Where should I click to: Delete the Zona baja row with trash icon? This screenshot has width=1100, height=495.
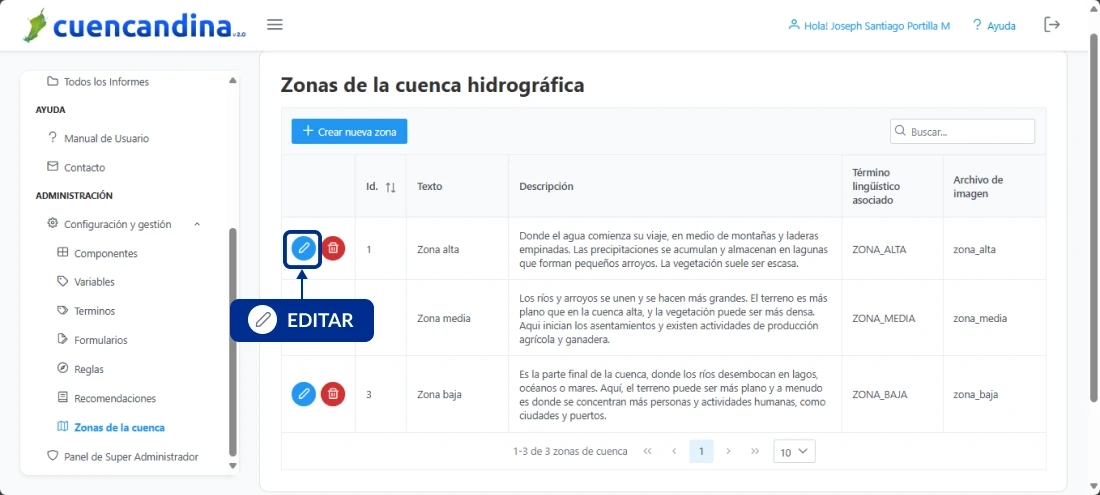pyautogui.click(x=334, y=394)
